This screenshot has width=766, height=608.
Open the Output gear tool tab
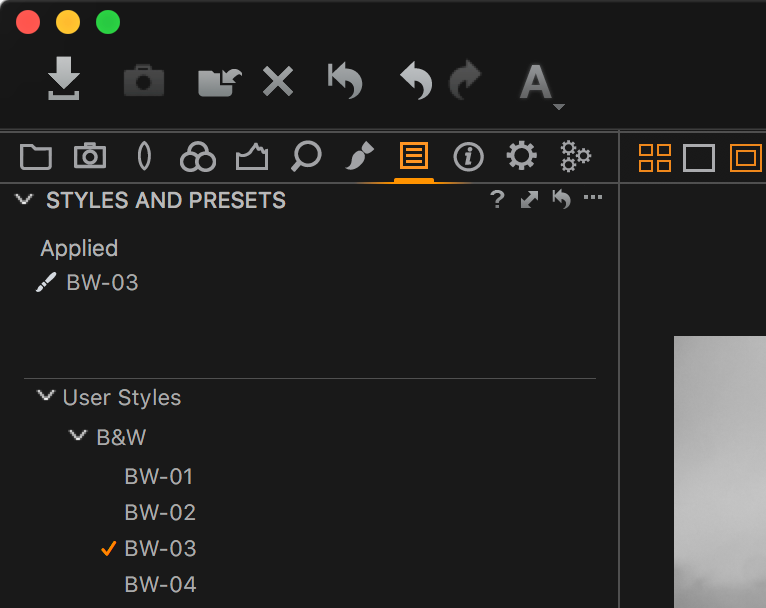(521, 156)
